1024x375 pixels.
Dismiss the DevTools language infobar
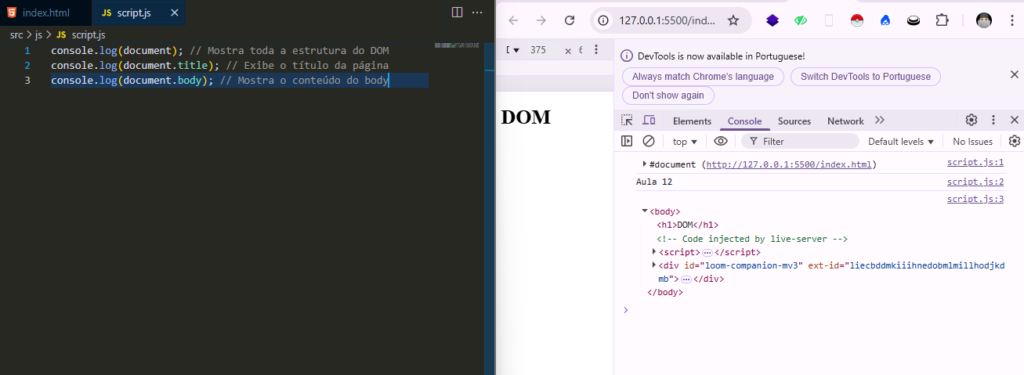pyautogui.click(x=1014, y=74)
